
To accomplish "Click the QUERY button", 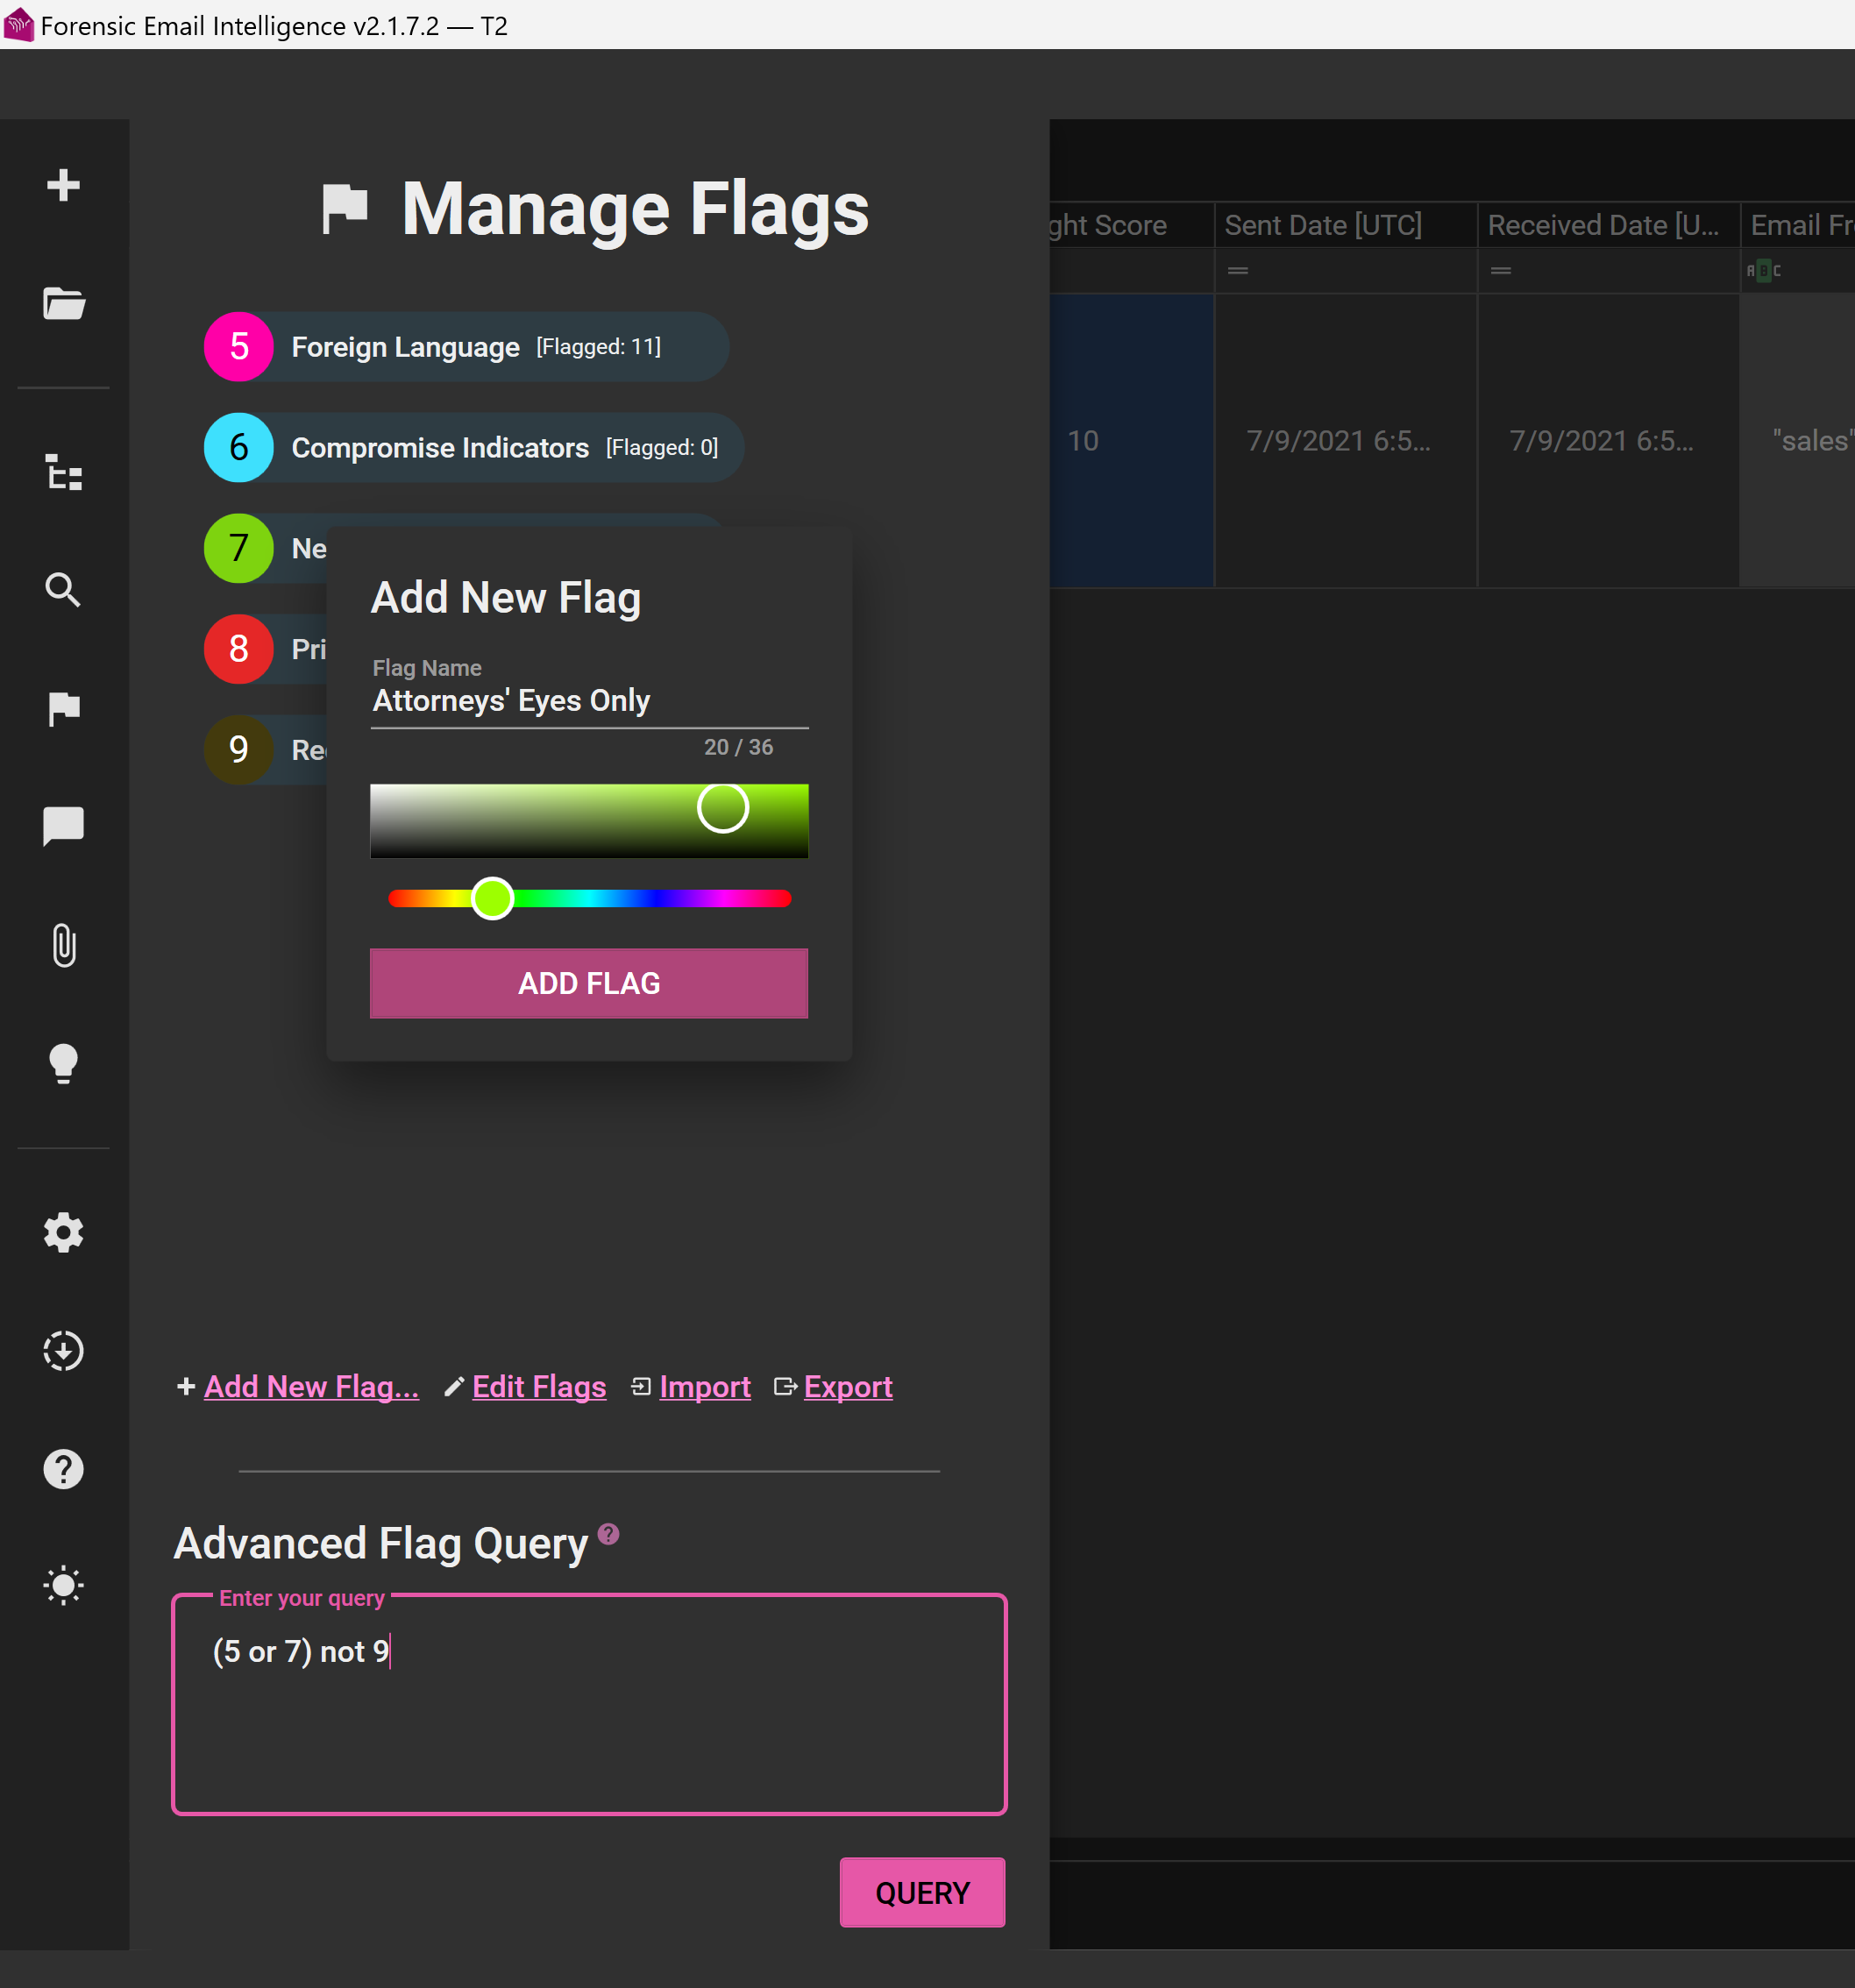I will (x=922, y=1892).
